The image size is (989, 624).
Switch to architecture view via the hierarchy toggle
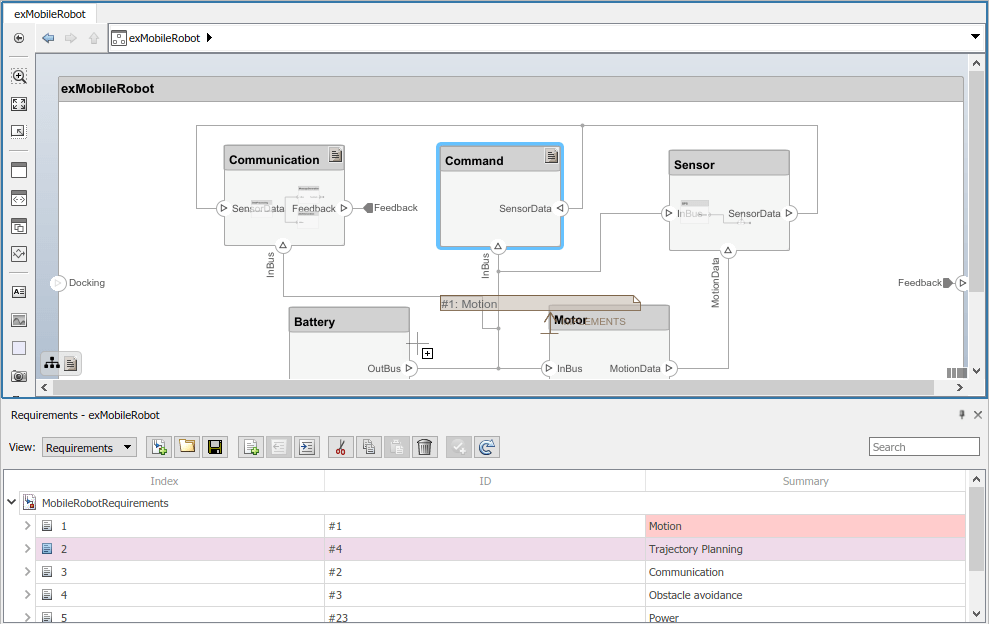click(51, 363)
